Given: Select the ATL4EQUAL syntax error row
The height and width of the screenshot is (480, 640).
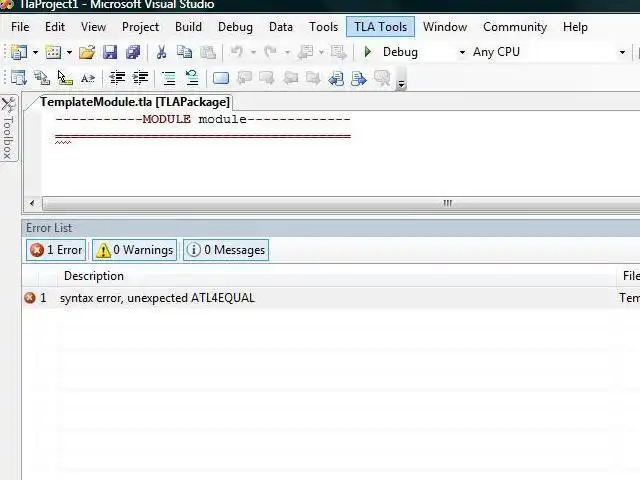Looking at the screenshot, I should [331, 298].
